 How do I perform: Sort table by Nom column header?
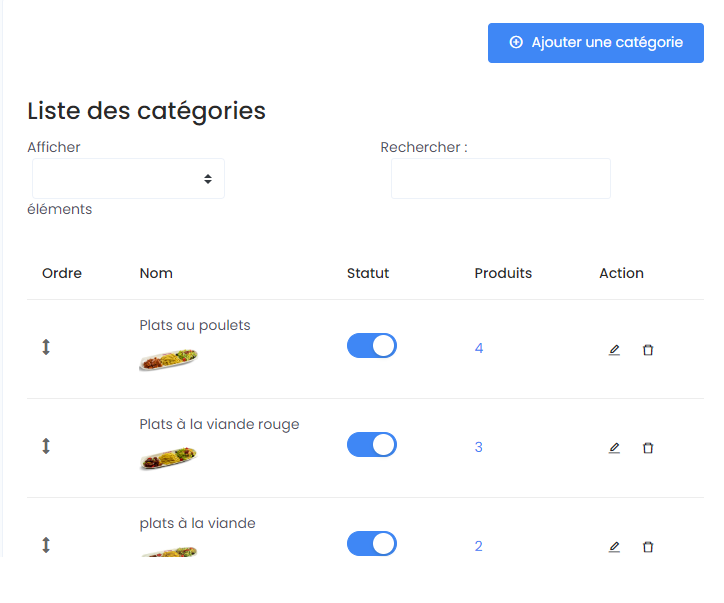156,273
